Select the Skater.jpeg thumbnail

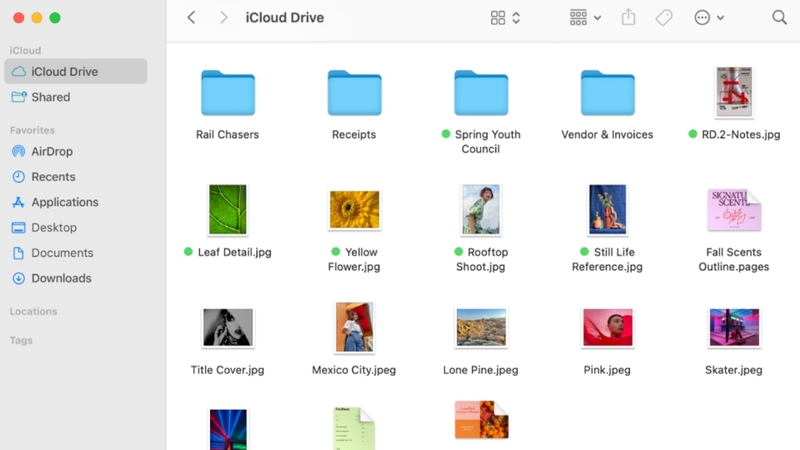pyautogui.click(x=734, y=328)
